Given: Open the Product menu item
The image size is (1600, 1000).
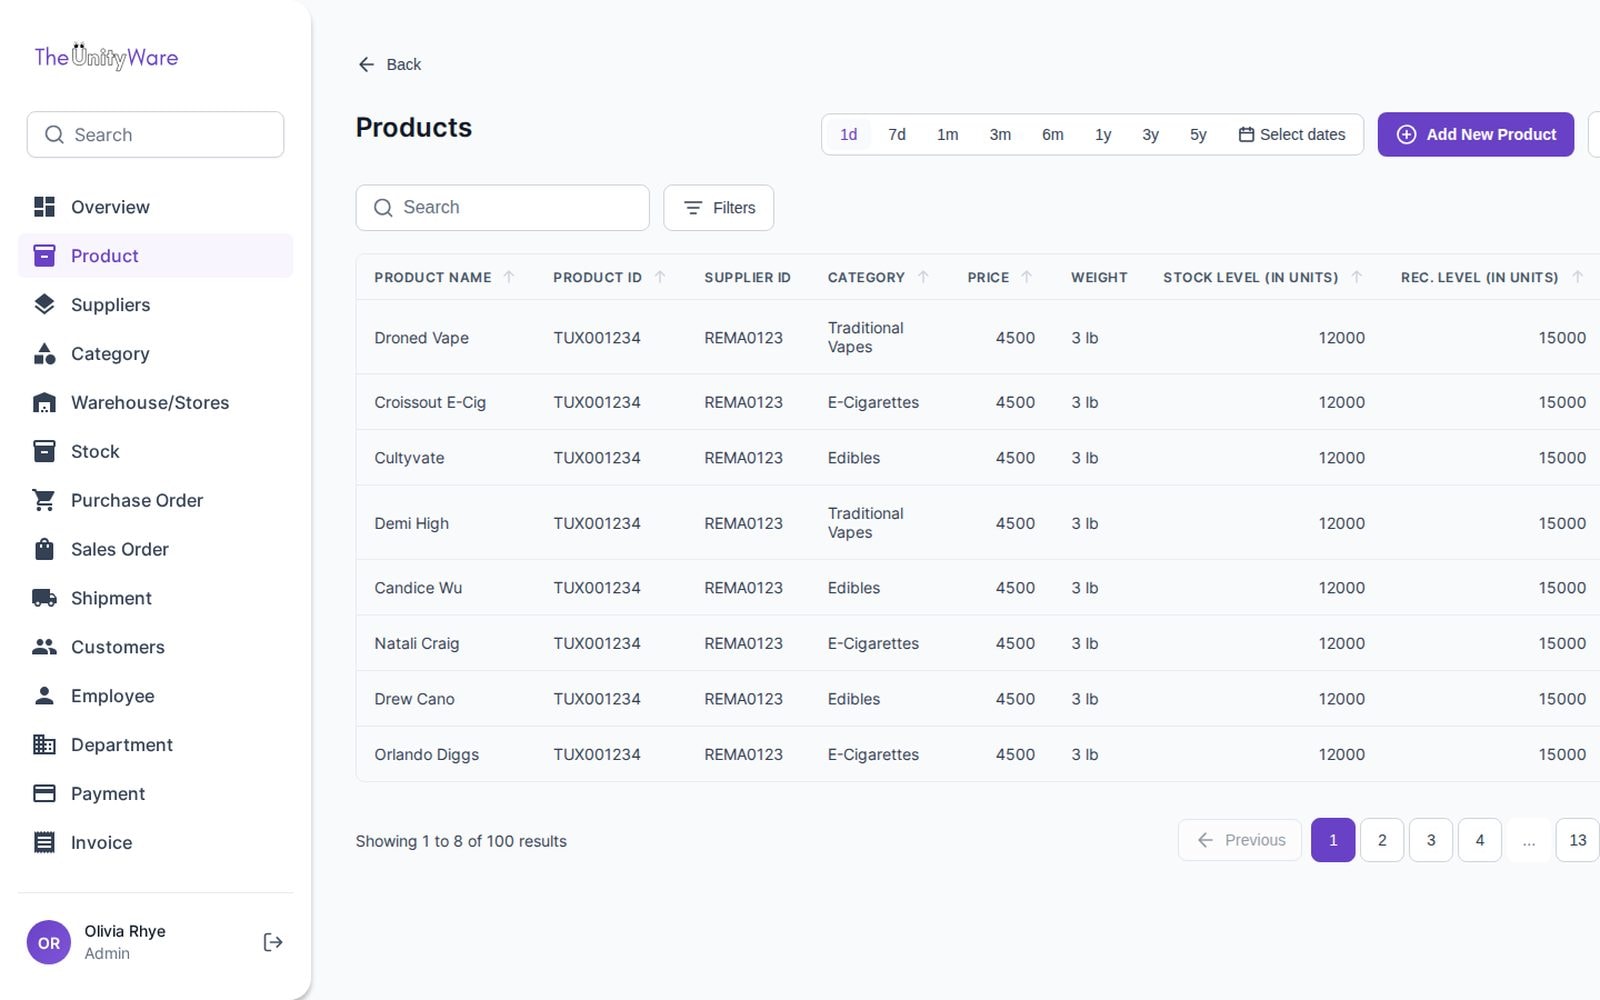Looking at the screenshot, I should pos(156,256).
